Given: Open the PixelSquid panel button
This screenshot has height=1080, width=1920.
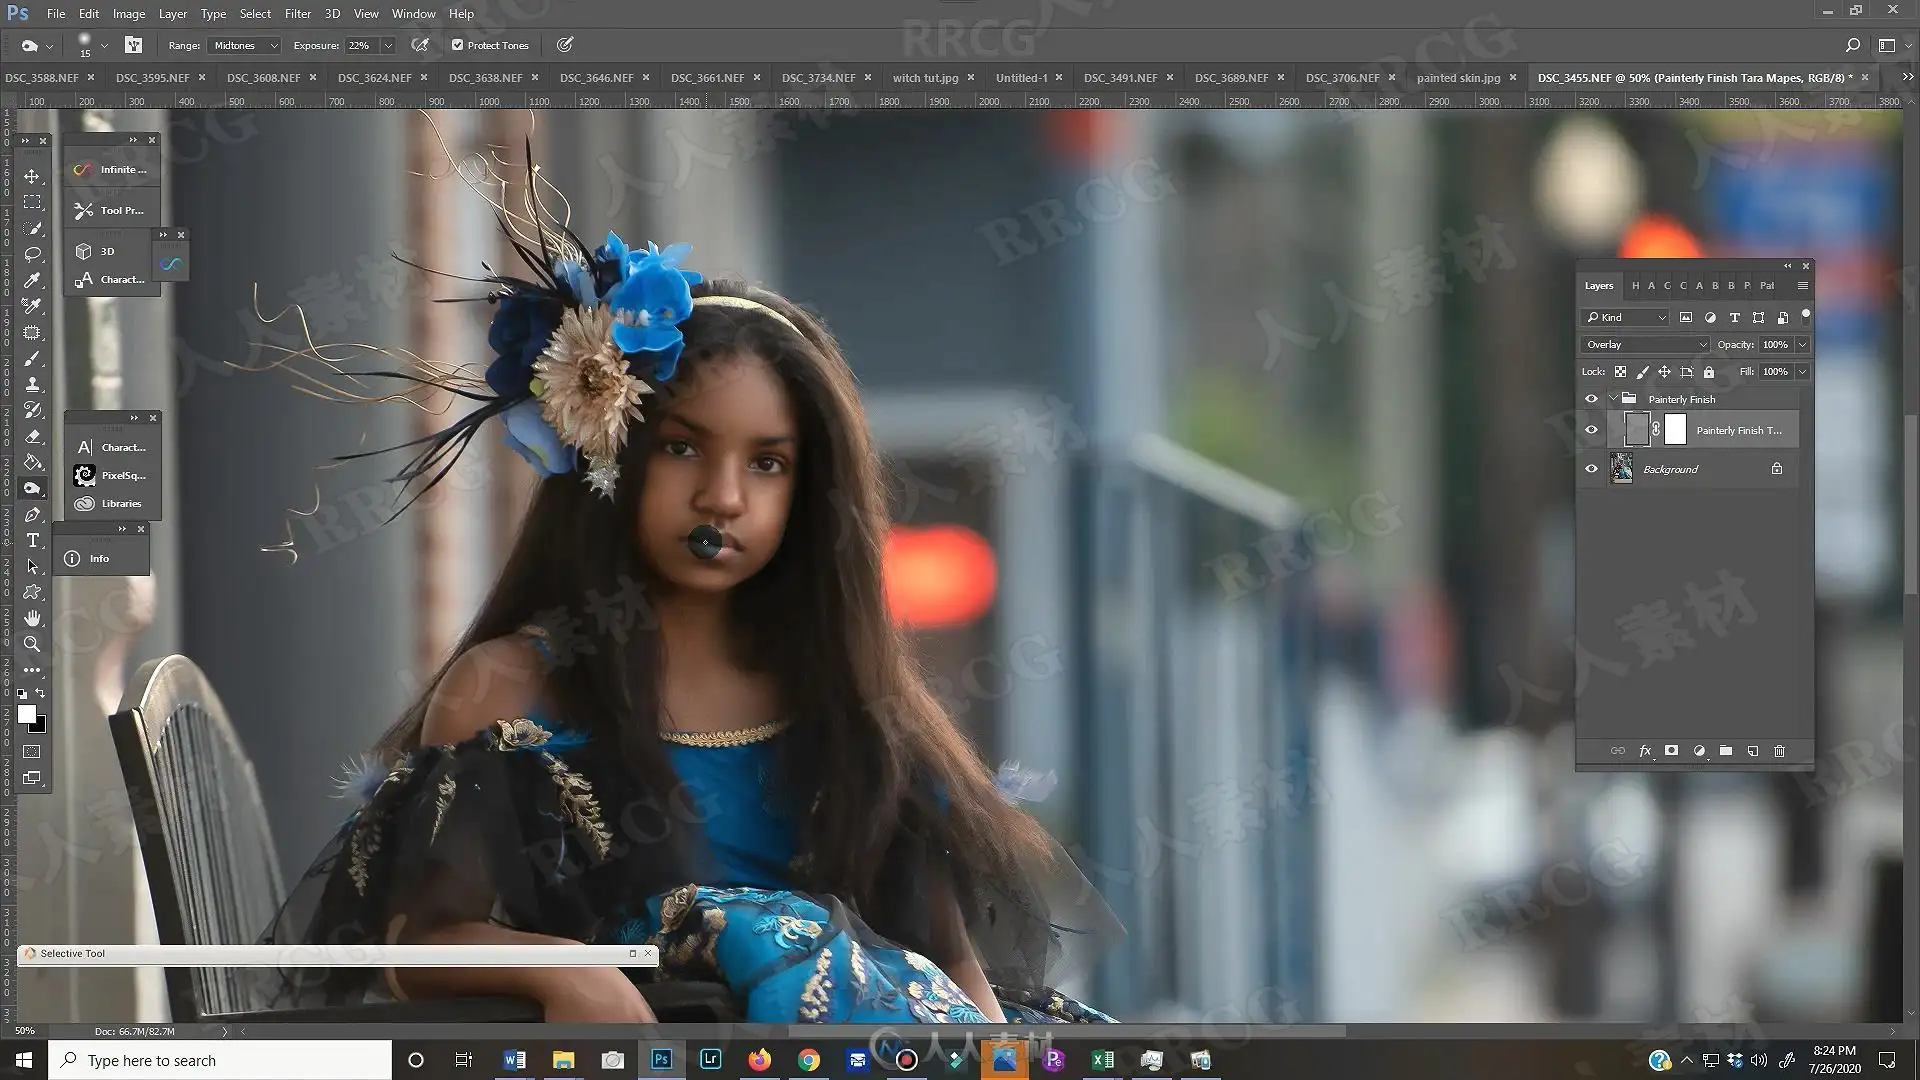Looking at the screenshot, I should pyautogui.click(x=112, y=475).
